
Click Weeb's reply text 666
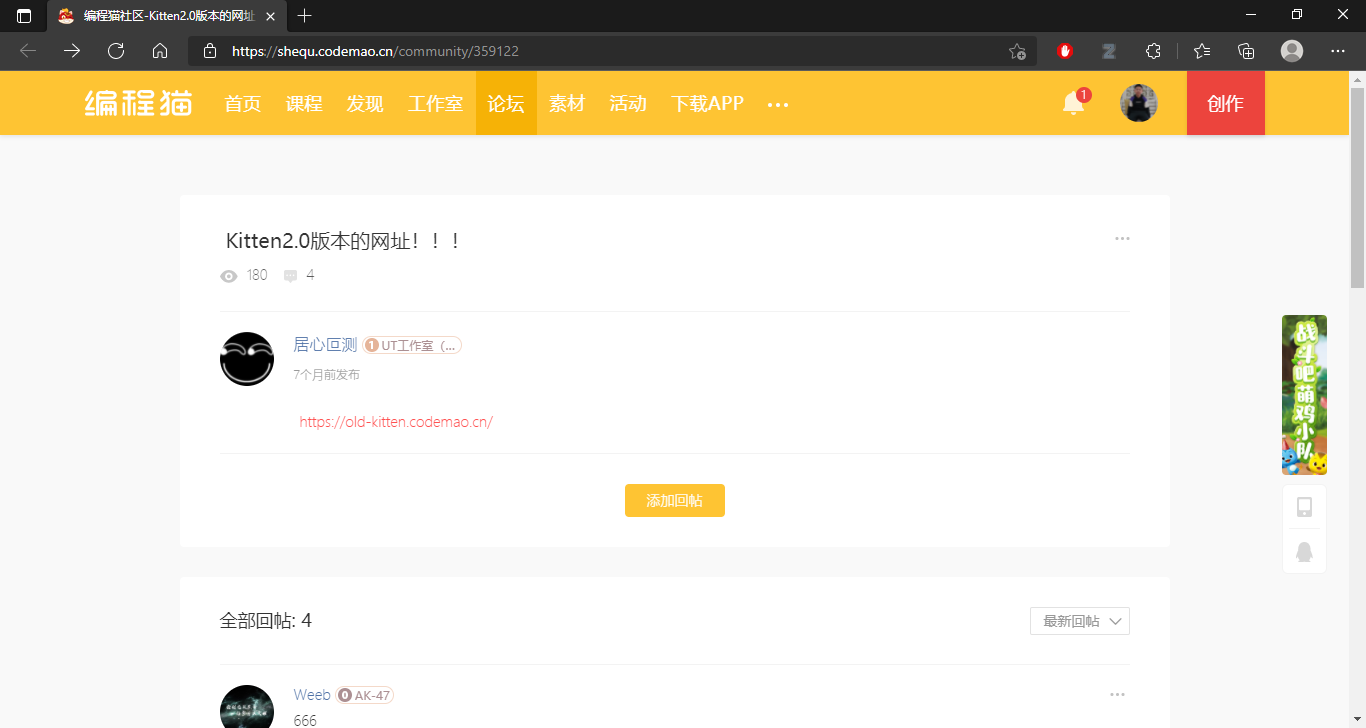point(305,720)
